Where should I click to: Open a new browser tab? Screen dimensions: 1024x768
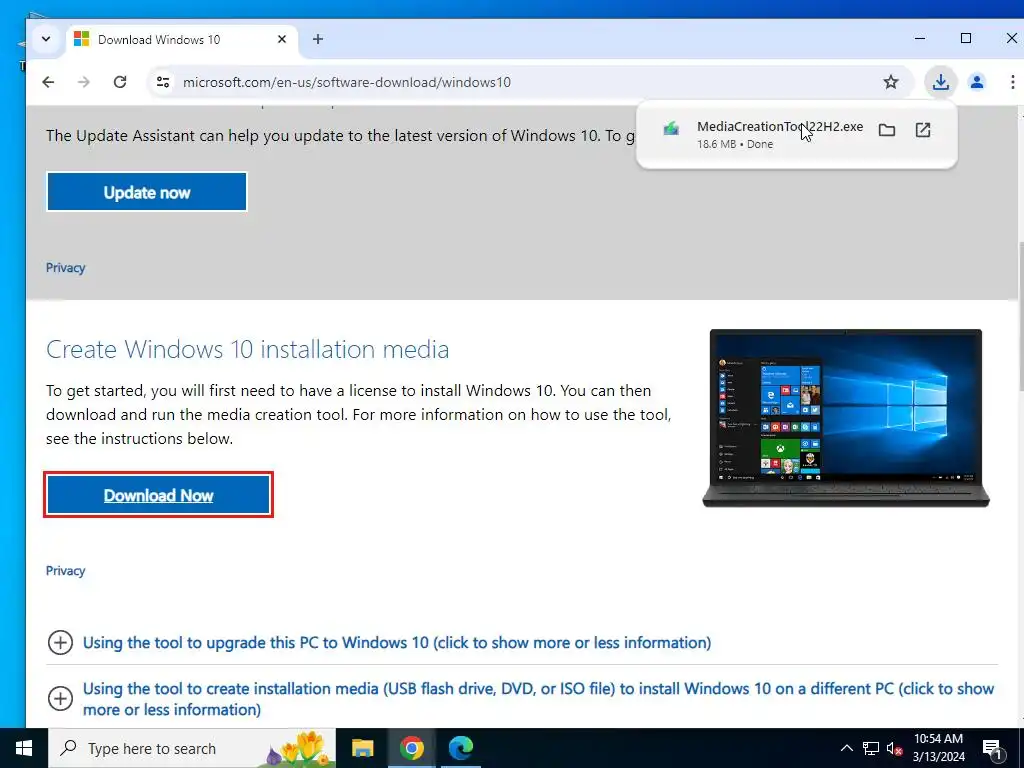click(317, 39)
